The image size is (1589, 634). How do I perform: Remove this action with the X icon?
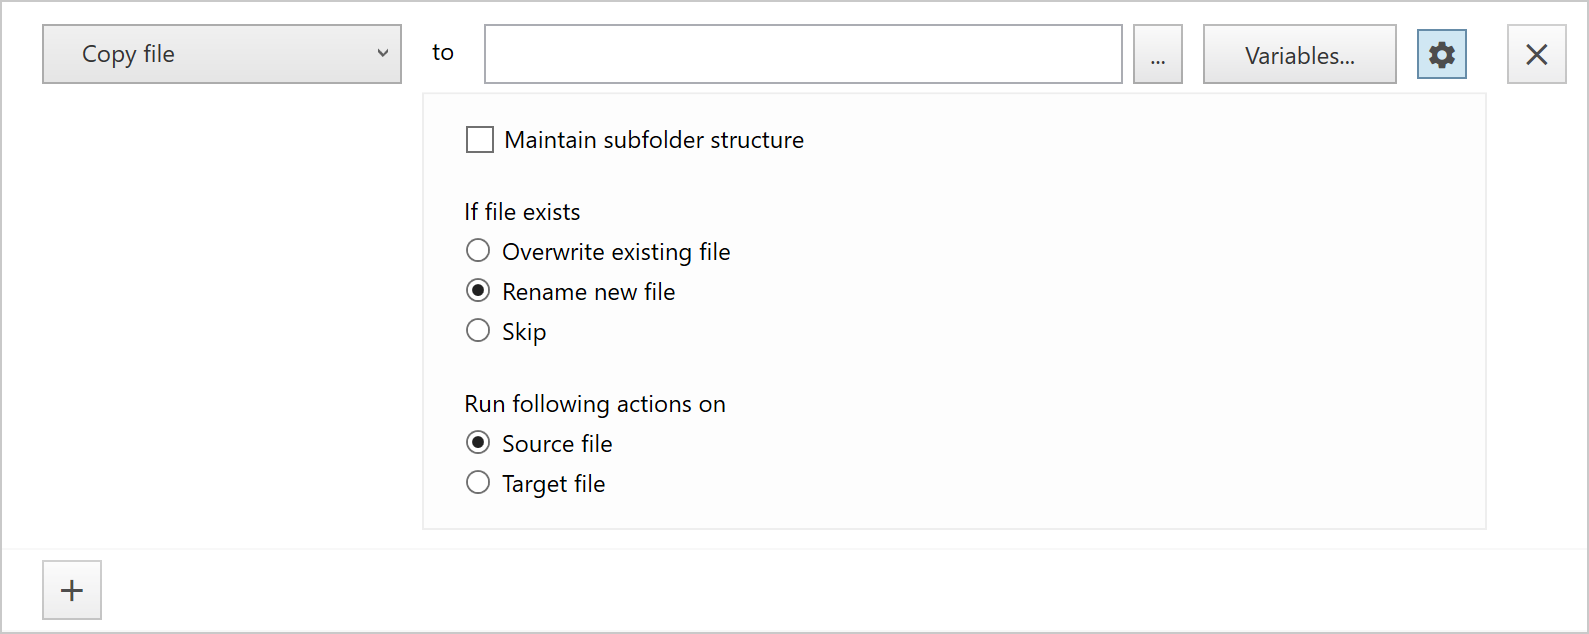coord(1536,54)
